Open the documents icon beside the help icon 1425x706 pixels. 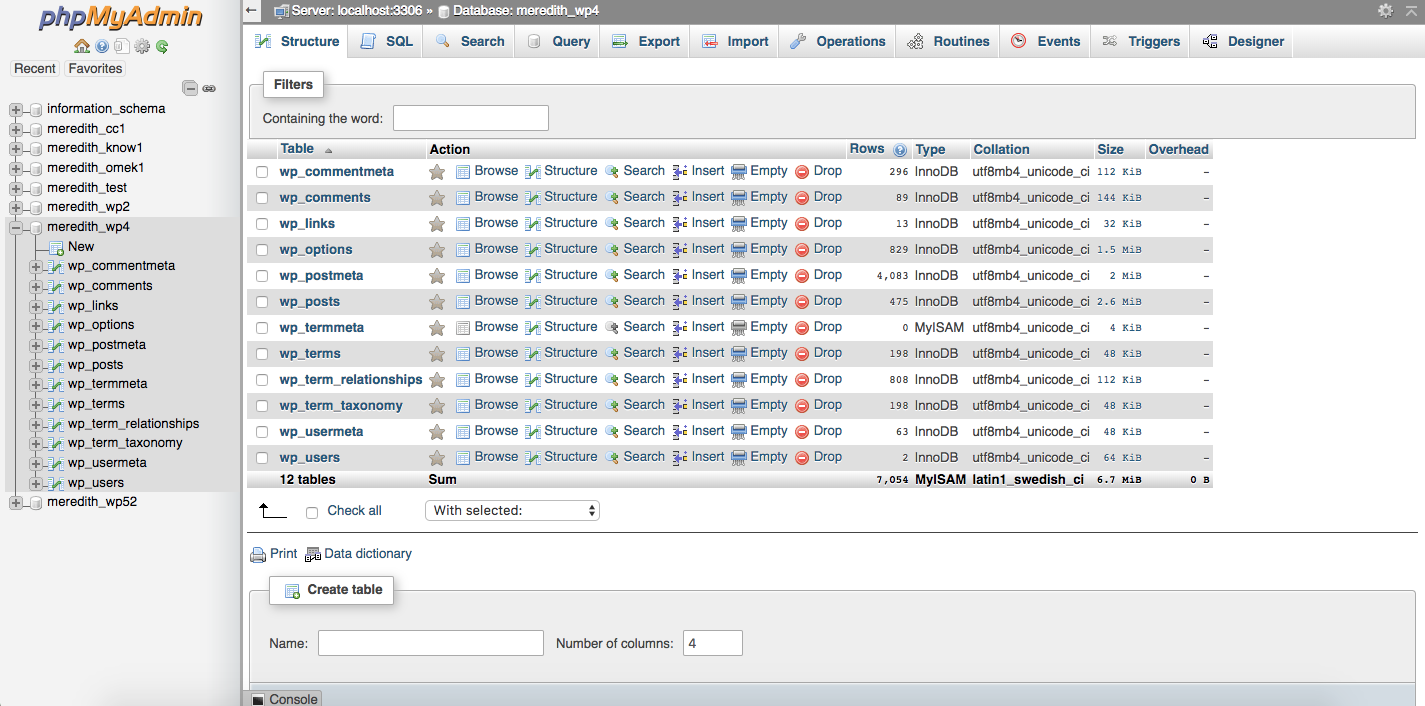(121, 46)
